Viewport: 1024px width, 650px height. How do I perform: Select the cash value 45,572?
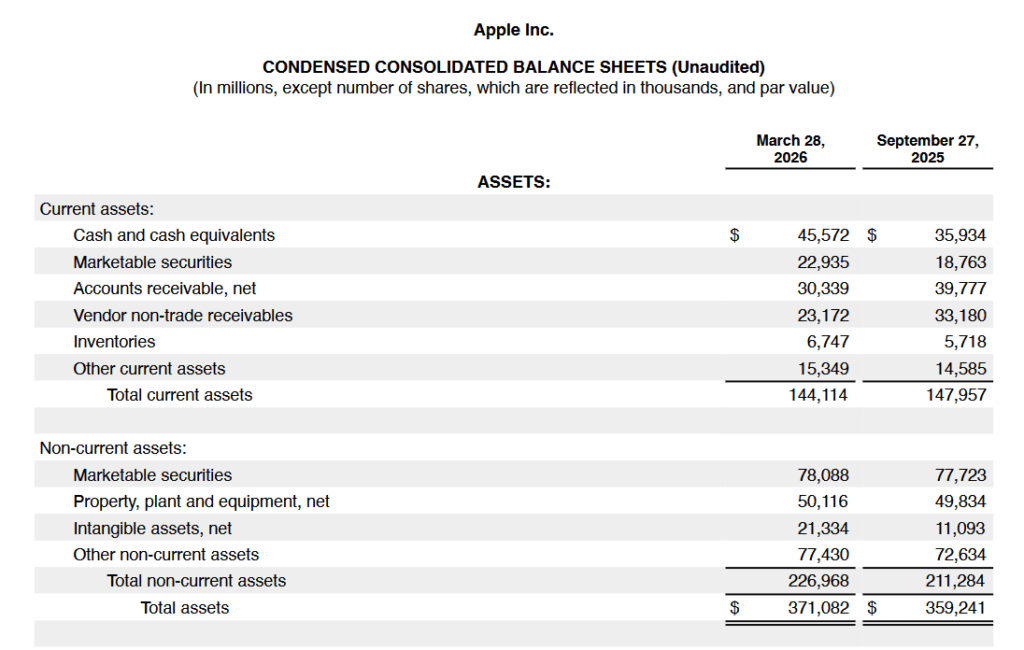click(x=823, y=235)
